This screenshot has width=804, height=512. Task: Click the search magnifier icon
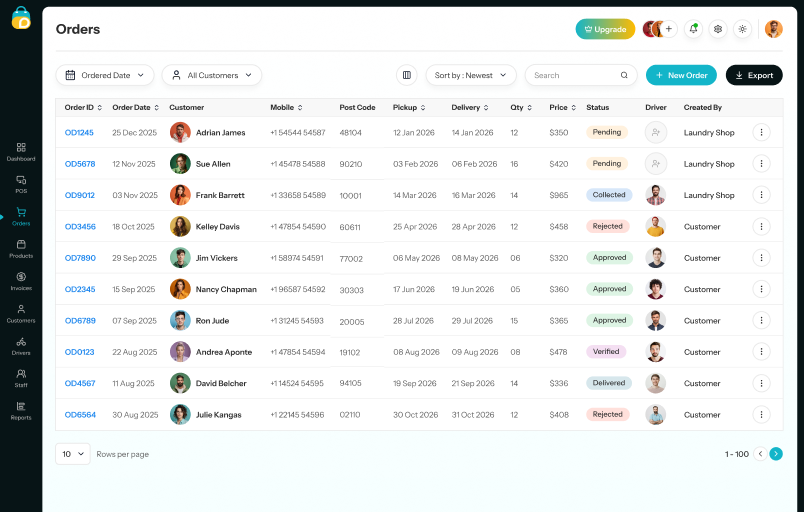pyautogui.click(x=624, y=75)
